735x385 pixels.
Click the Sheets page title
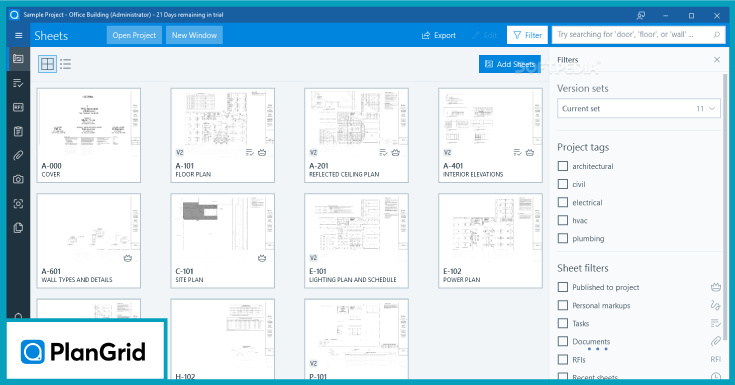pyautogui.click(x=51, y=36)
